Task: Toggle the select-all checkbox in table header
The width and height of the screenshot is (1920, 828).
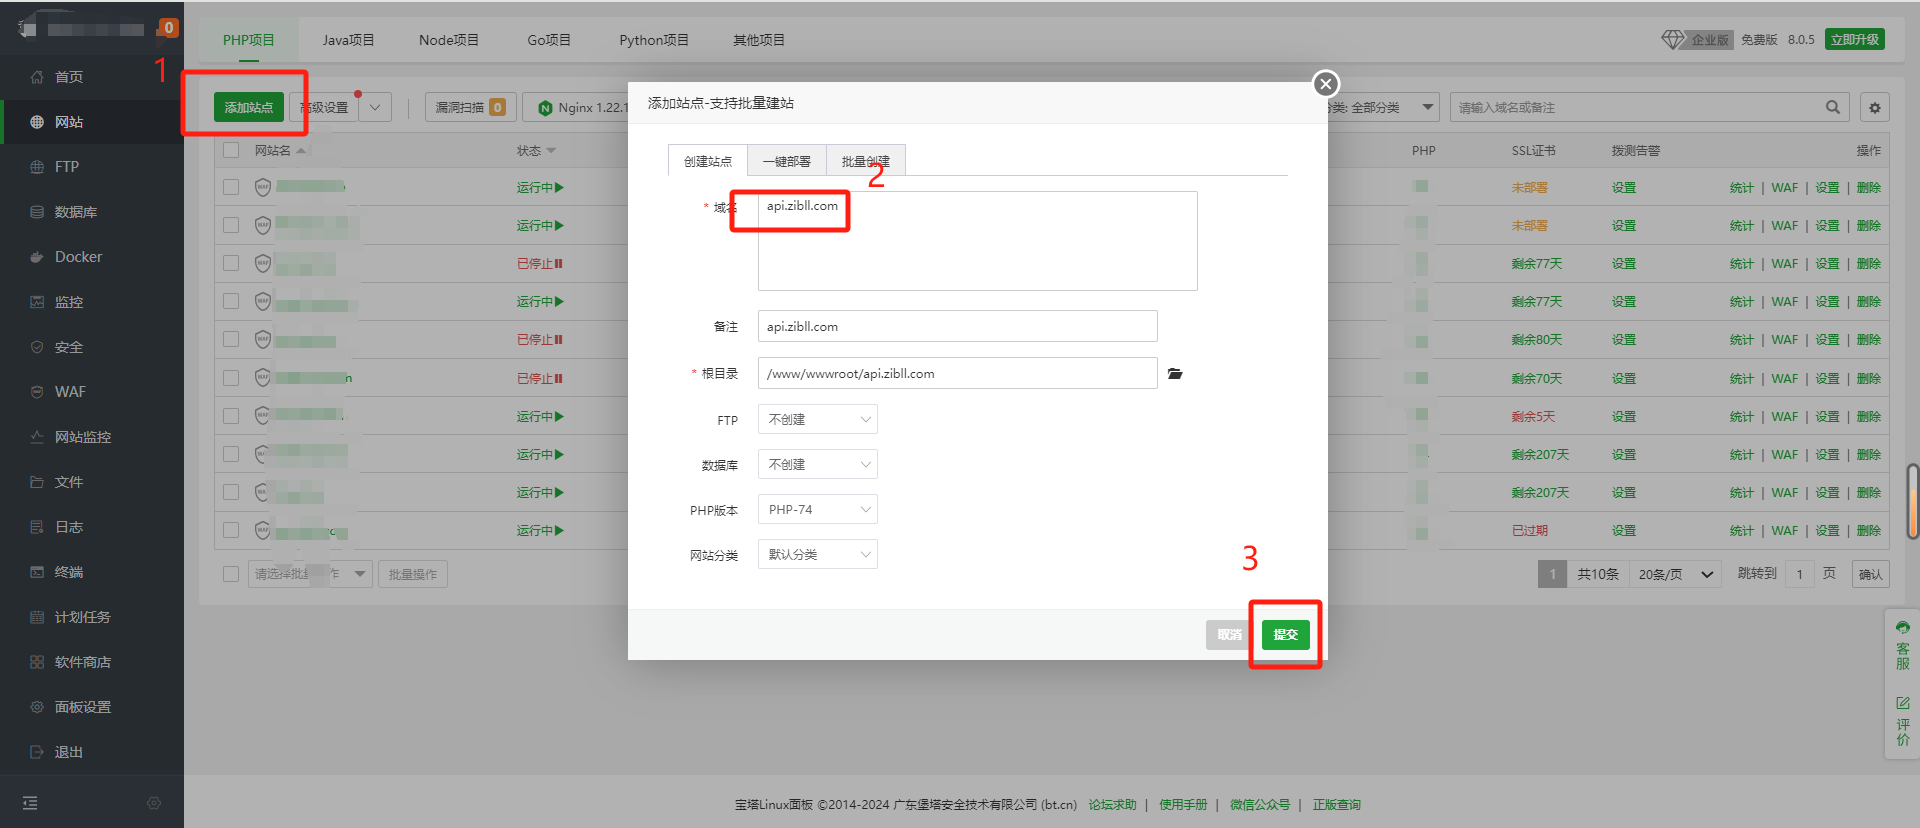Action: point(231,151)
